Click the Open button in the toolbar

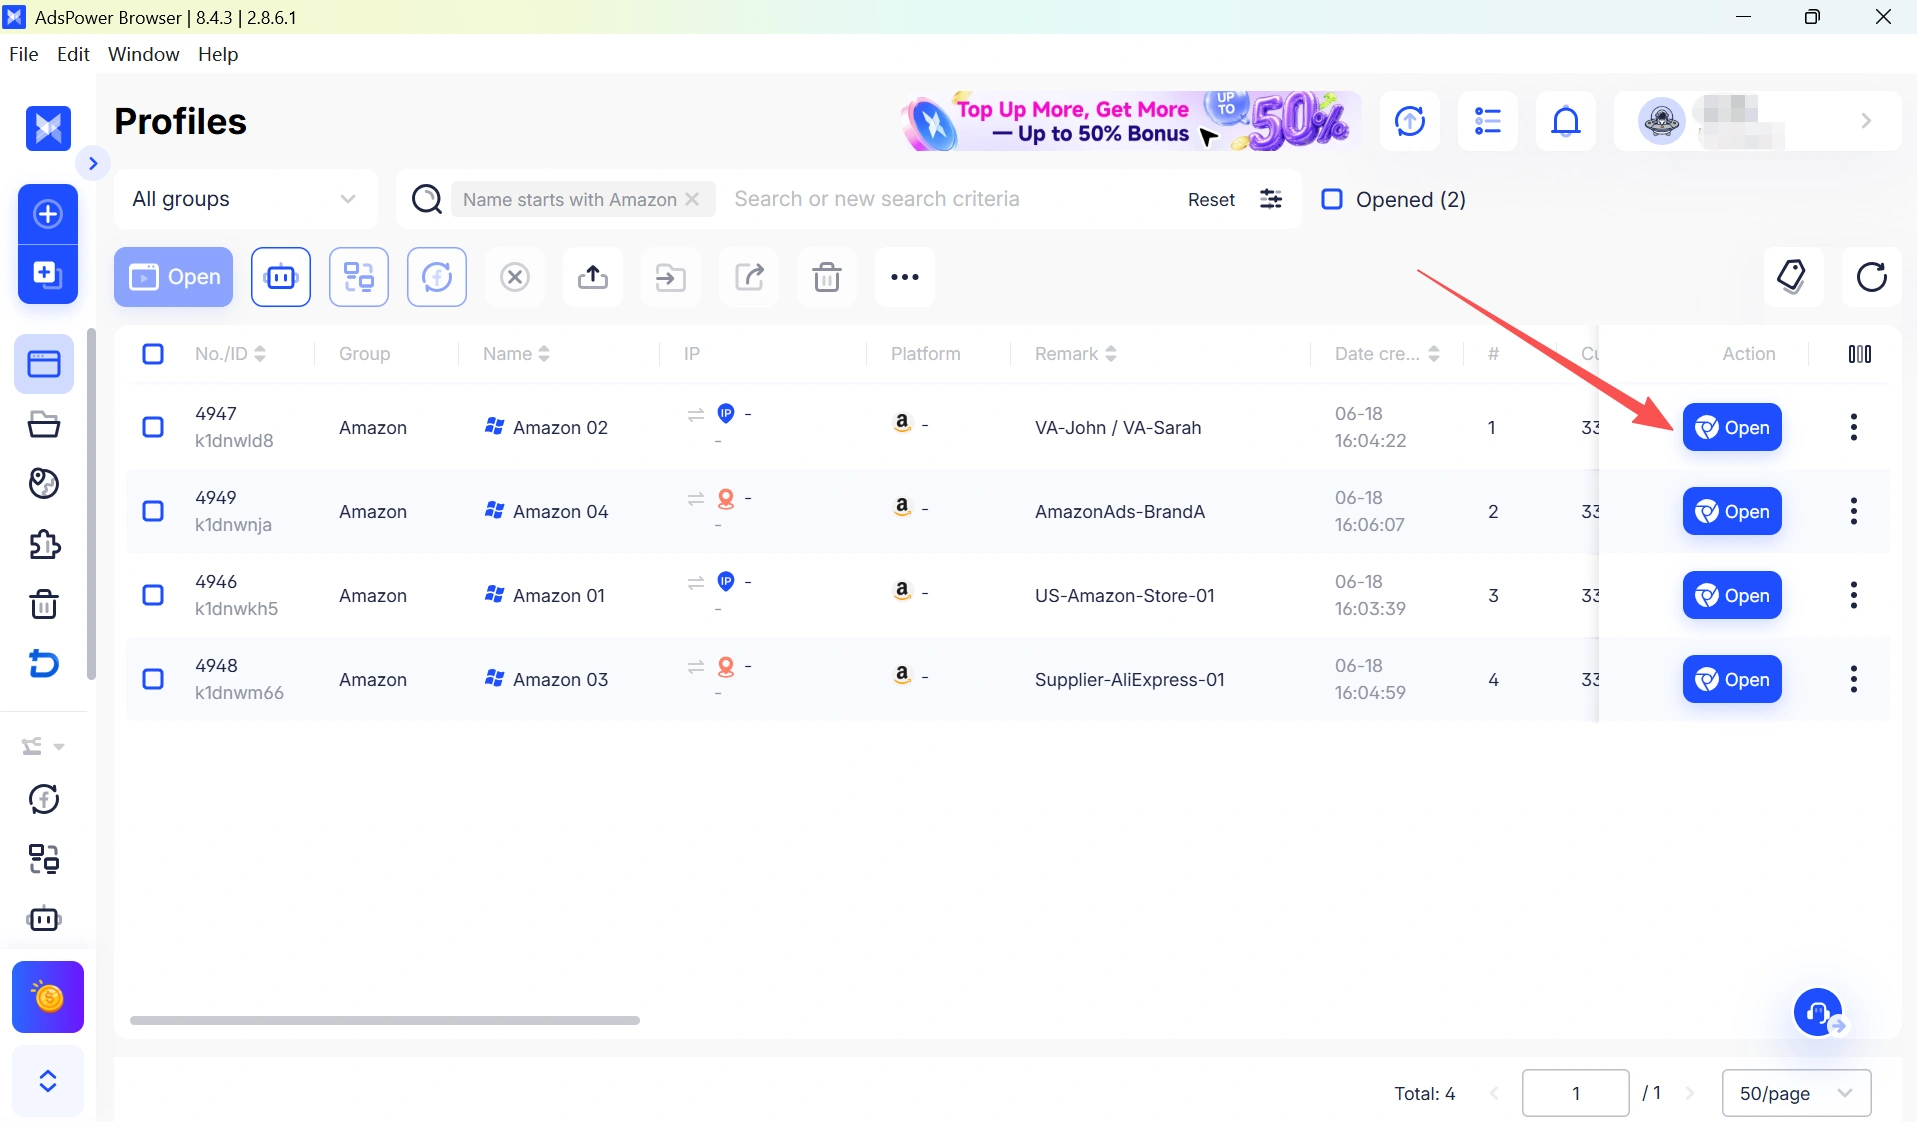pyautogui.click(x=174, y=277)
